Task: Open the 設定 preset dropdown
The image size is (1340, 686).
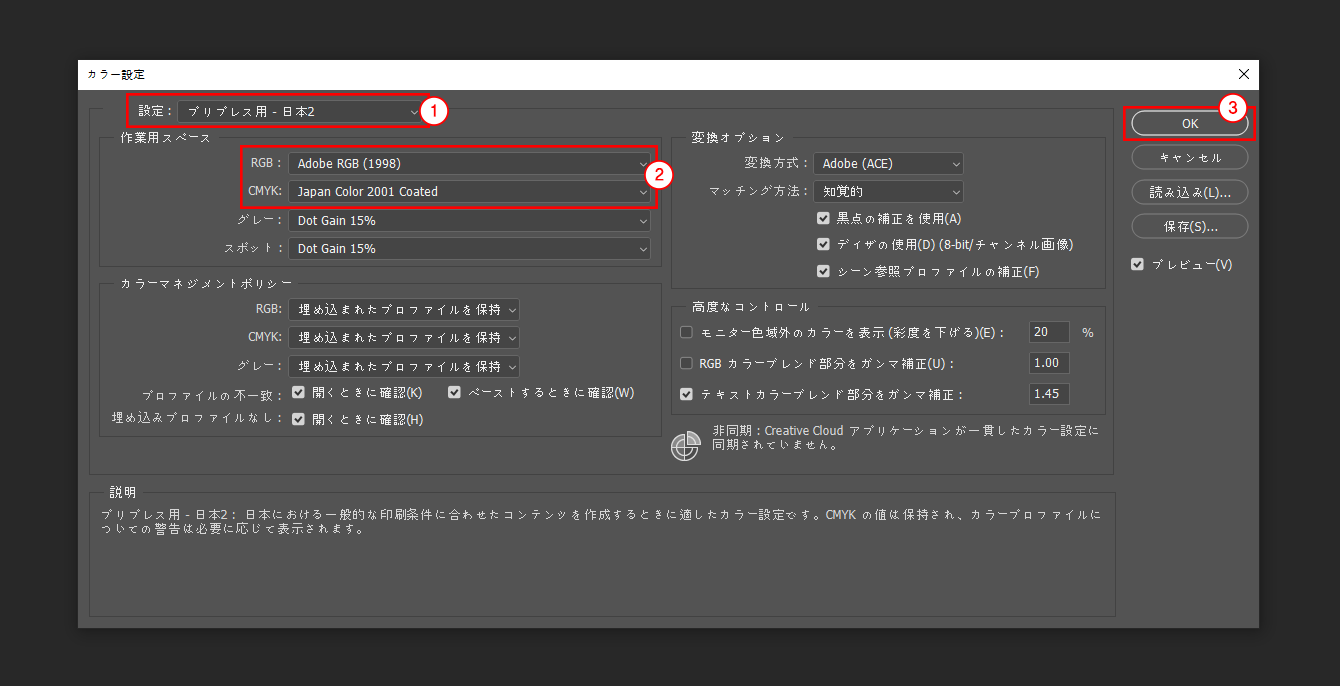Action: coord(301,111)
